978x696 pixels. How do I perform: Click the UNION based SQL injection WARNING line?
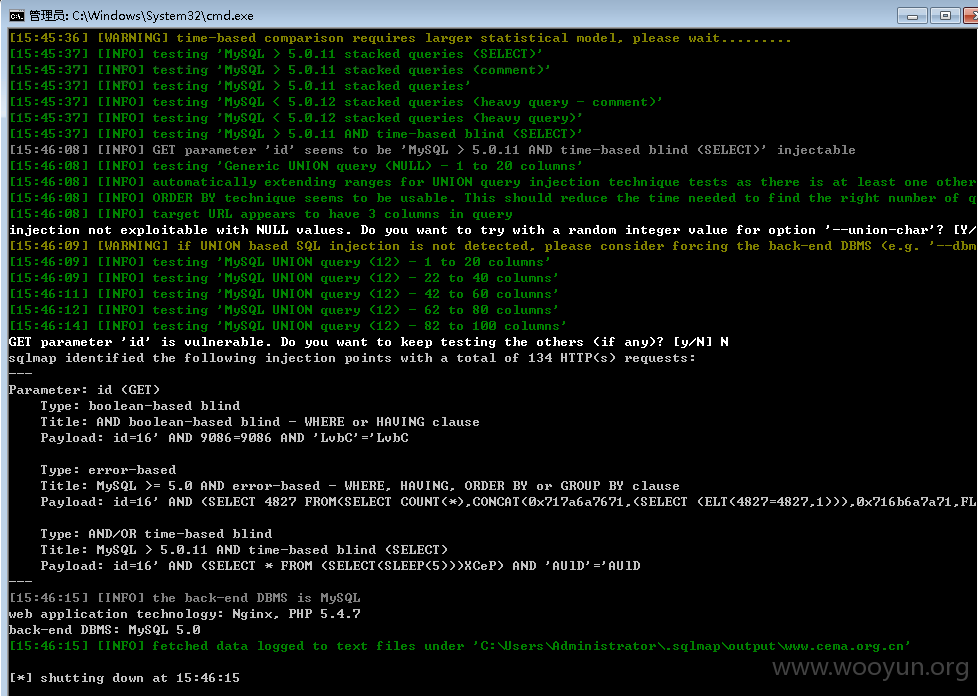[x=492, y=246]
